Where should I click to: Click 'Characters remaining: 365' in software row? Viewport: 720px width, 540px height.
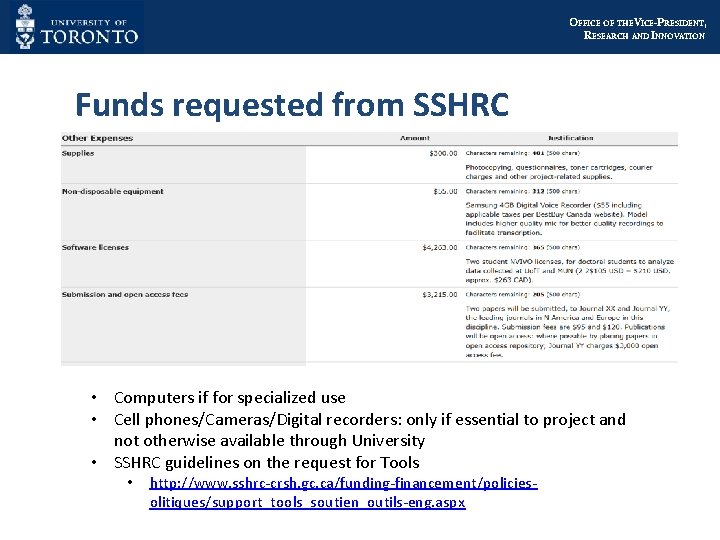click(523, 248)
